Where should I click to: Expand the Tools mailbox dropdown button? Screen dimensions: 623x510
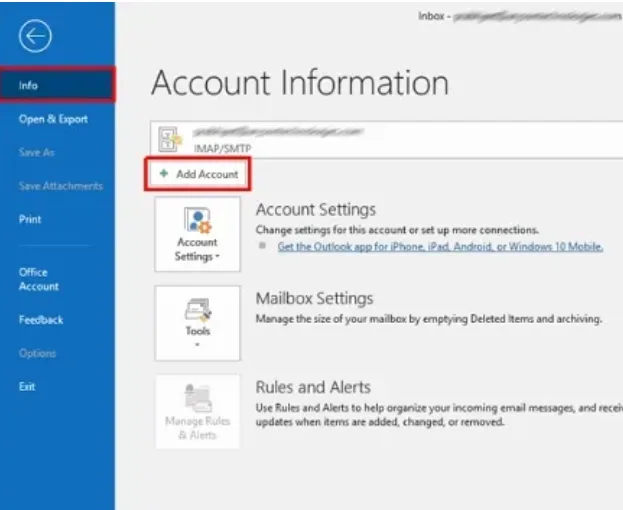coord(197,323)
